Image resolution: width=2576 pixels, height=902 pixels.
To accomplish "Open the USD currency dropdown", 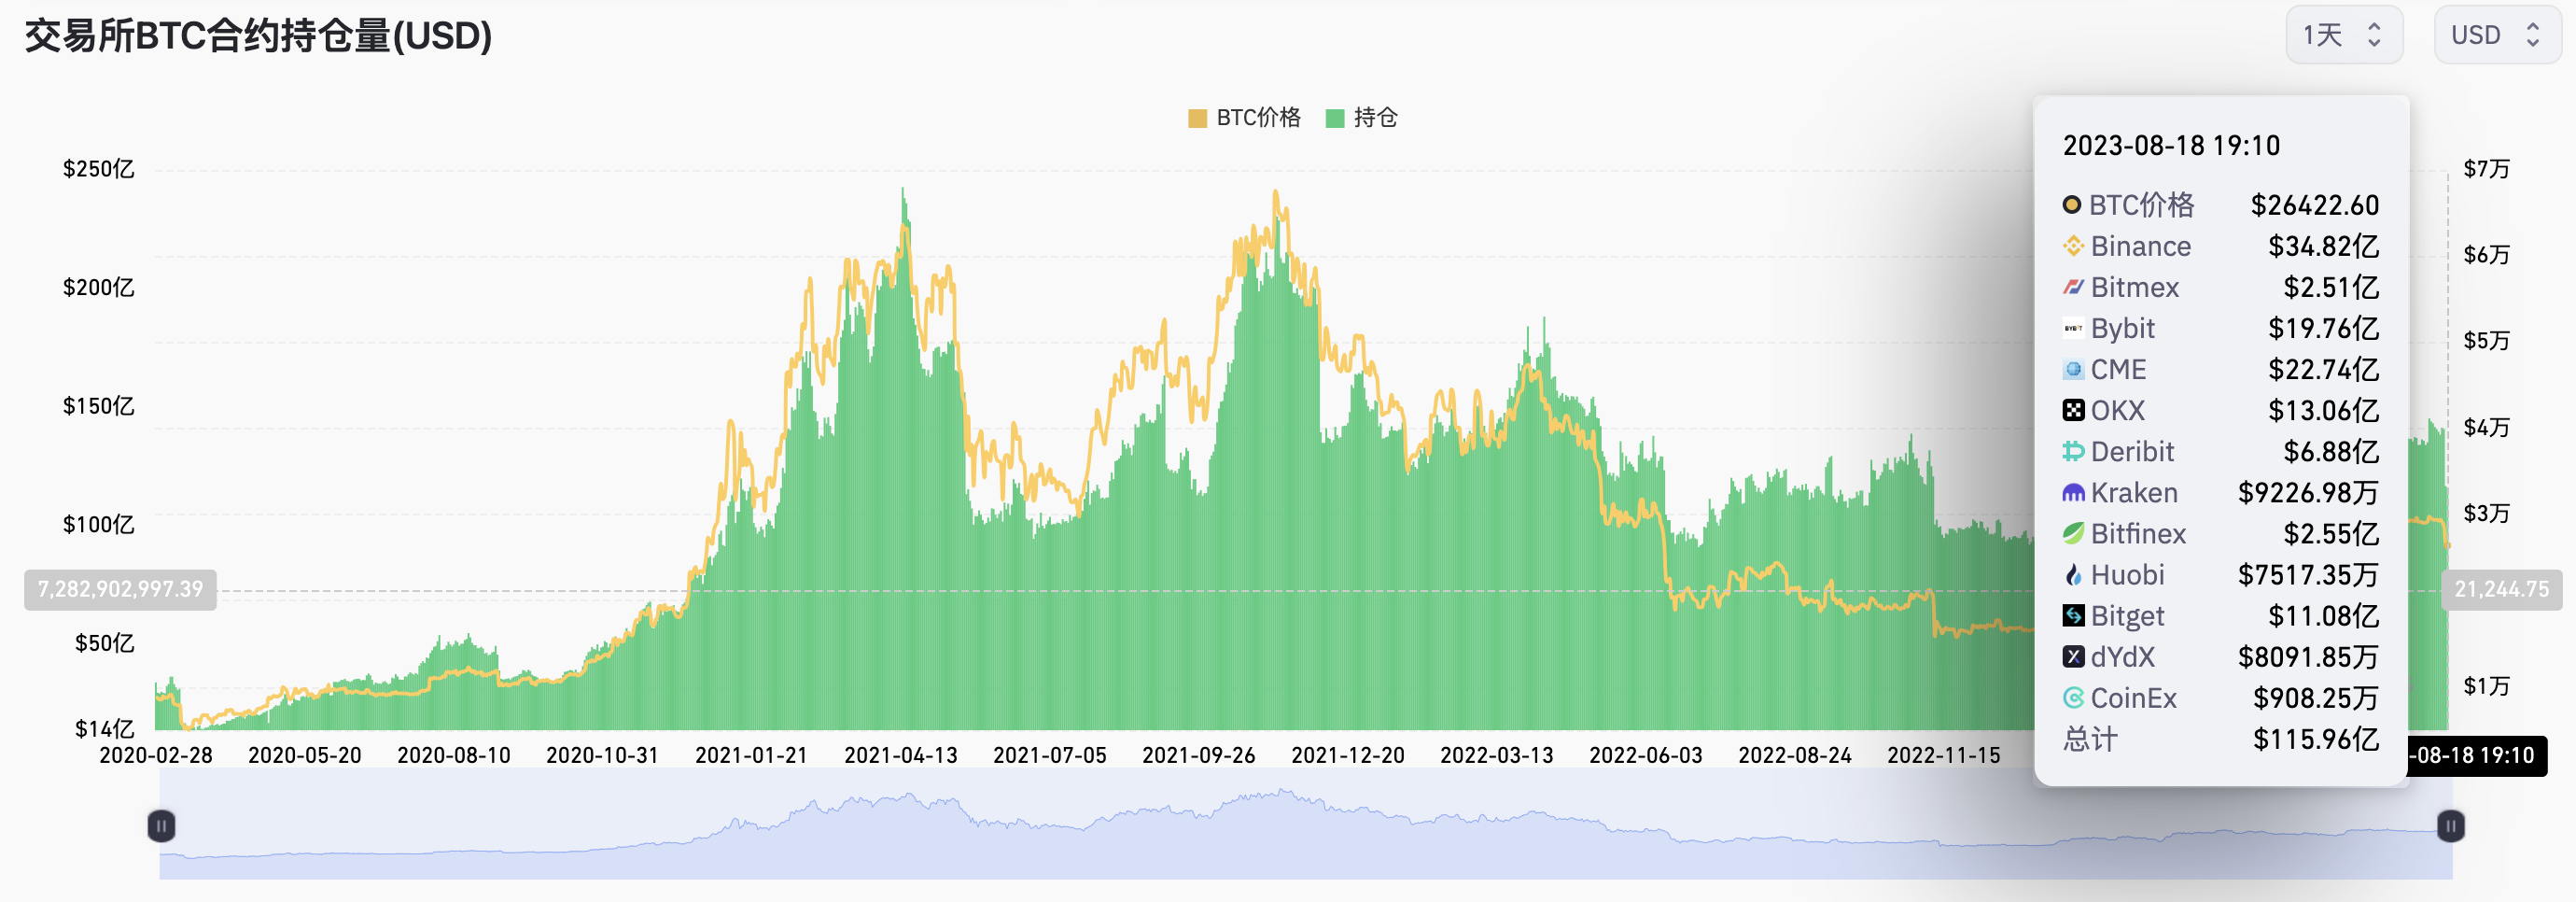I will coord(2494,35).
